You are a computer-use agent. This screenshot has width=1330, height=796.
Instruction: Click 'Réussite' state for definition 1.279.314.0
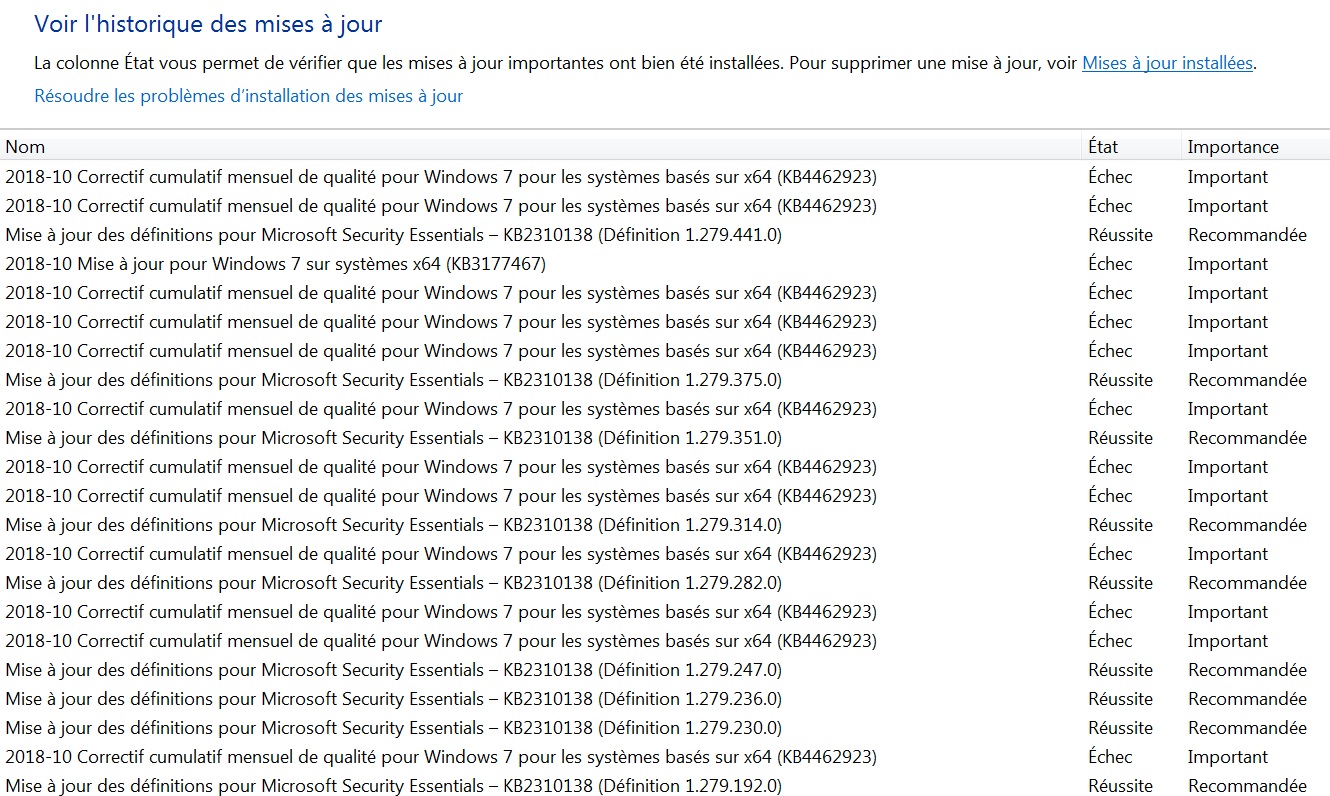click(x=1120, y=525)
